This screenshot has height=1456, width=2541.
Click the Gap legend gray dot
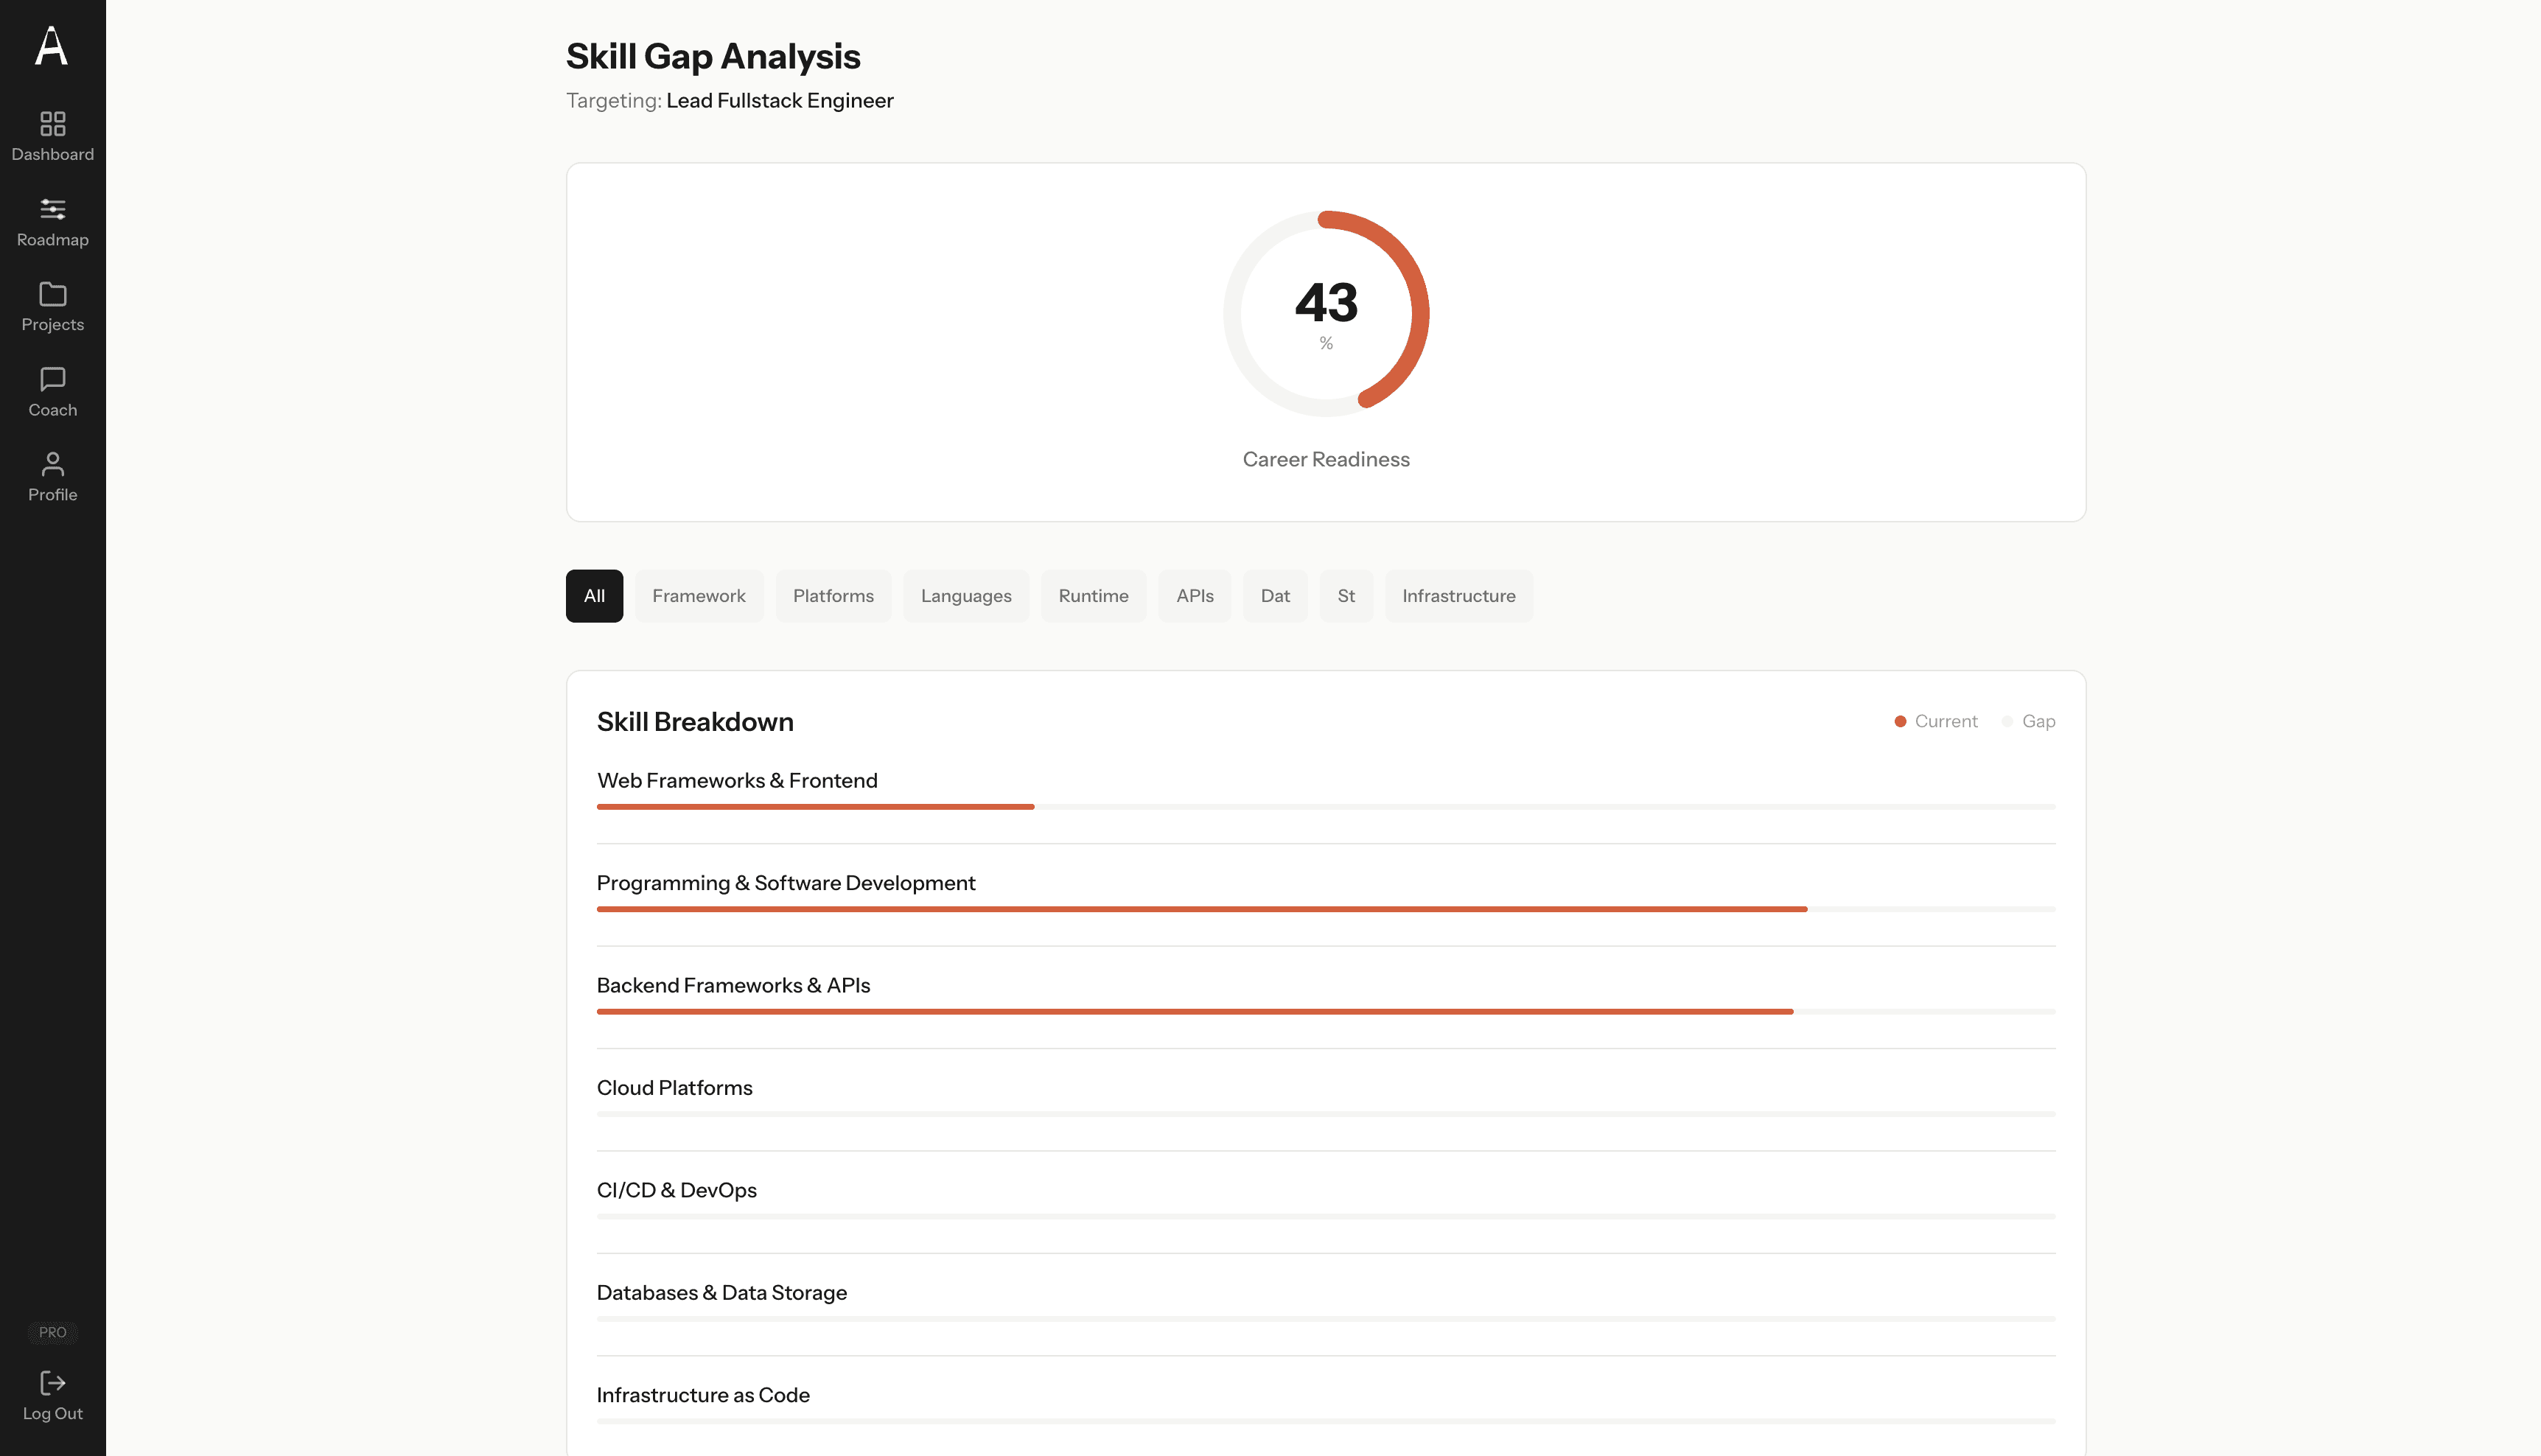pos(2007,722)
